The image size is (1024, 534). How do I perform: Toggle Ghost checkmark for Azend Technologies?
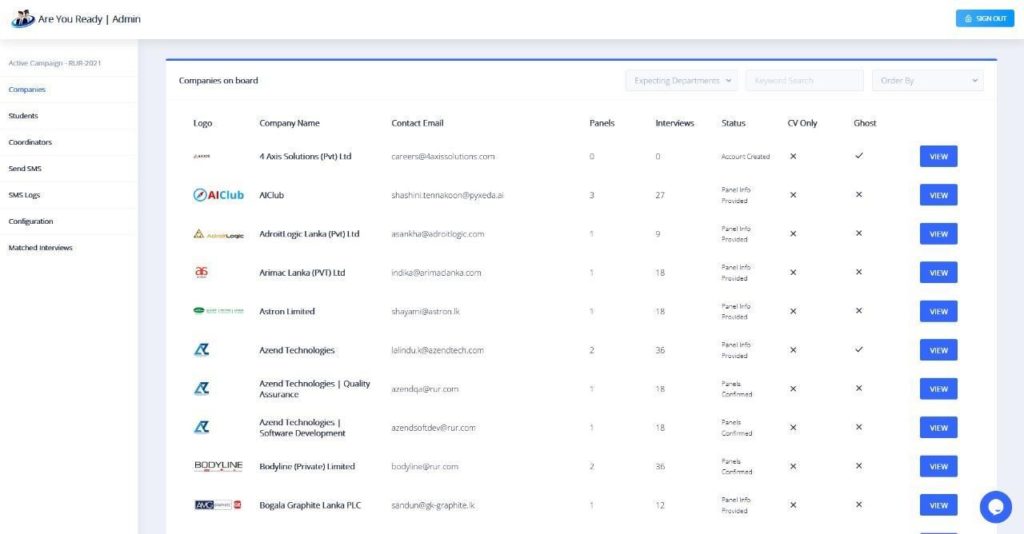(x=858, y=350)
